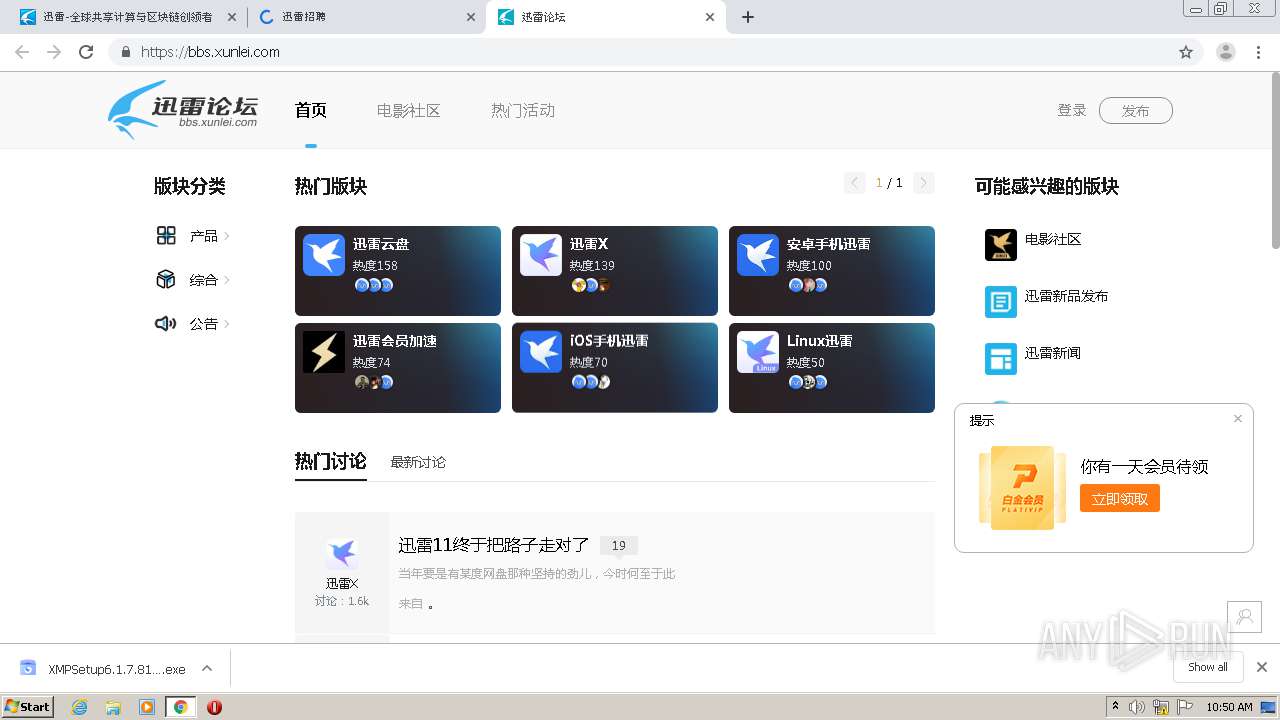Click the 登录 login link

(x=1072, y=110)
